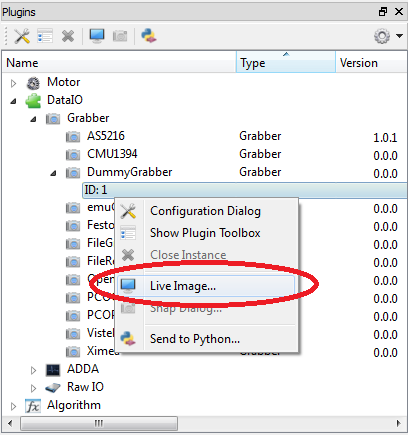Image resolution: width=408 pixels, height=435 pixels.
Task: Sort by the Version column header
Action: [371, 62]
